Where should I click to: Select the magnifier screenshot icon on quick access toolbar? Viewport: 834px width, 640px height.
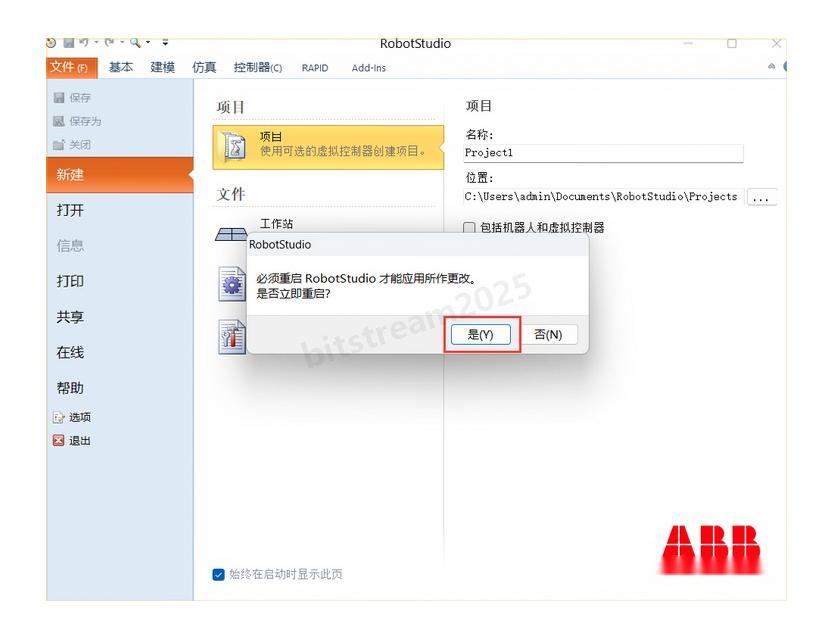pos(134,40)
